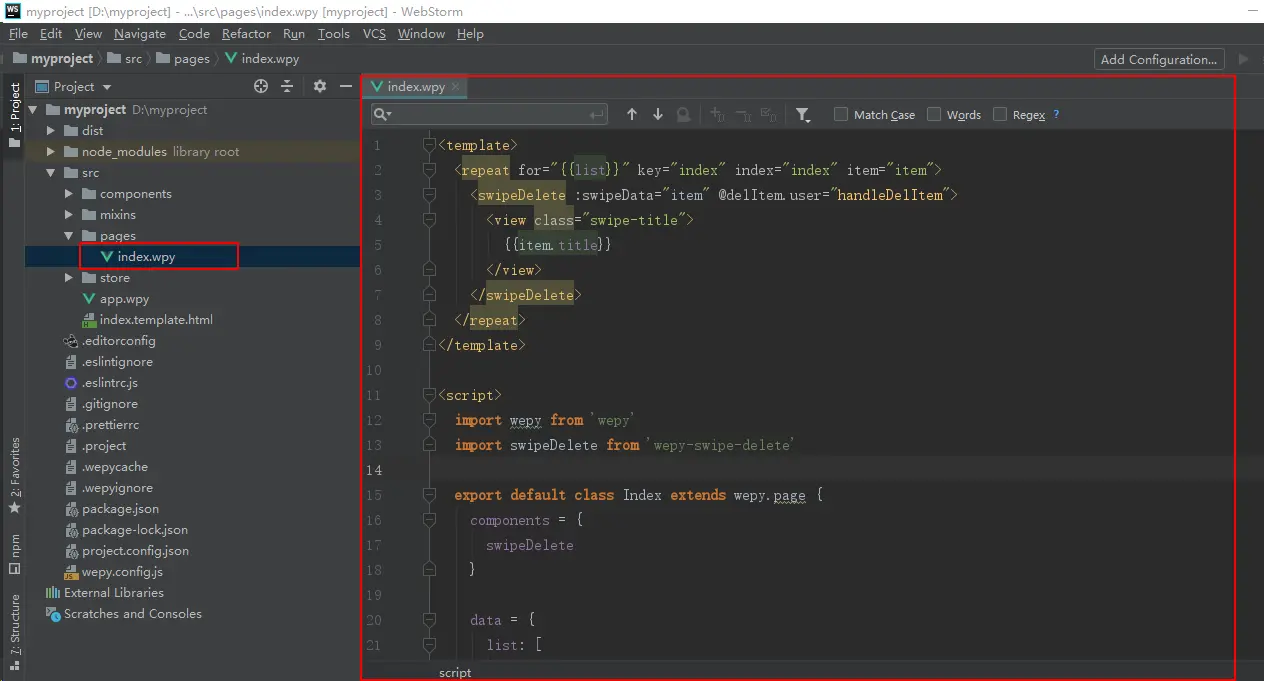This screenshot has width=1264, height=681.
Task: Open the VCS menu
Action: [374, 33]
